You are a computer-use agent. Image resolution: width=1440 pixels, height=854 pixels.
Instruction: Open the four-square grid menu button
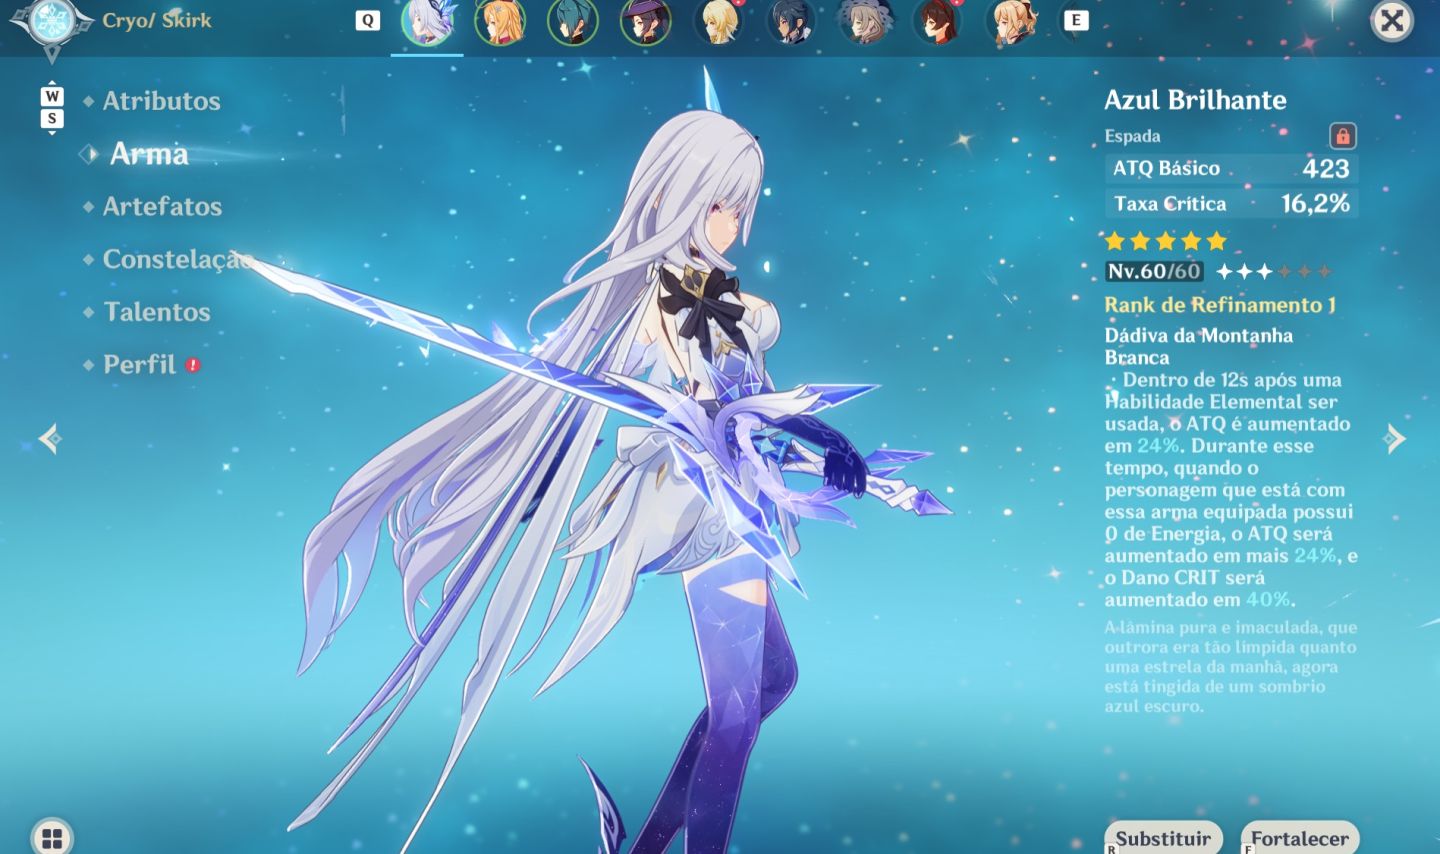tap(52, 837)
